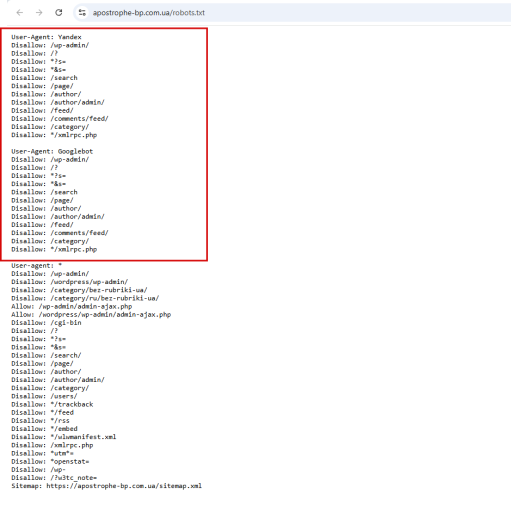Click 'Disallow: /search/' line with trailing slash
This screenshot has width=511, height=512.
tap(46, 355)
